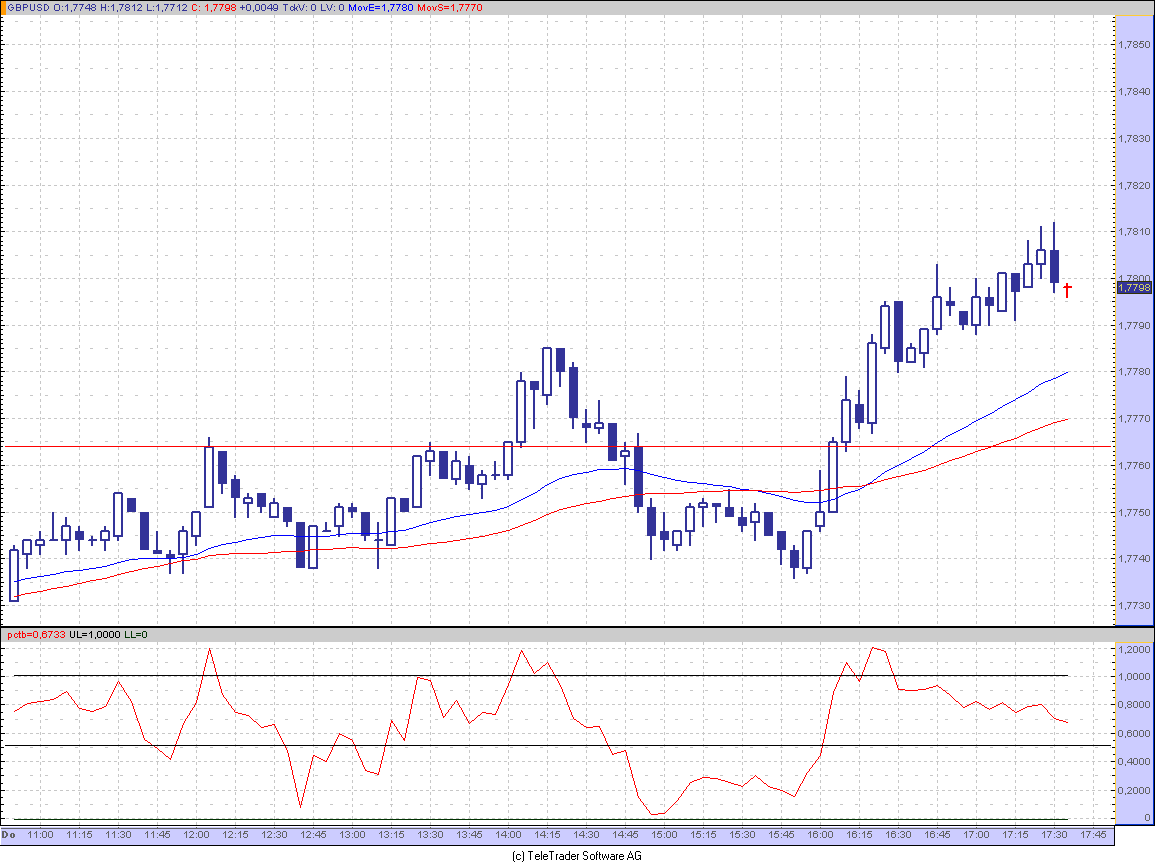This screenshot has width=1155, height=862.
Task: Click the highlighted 1,7798 current price tag
Action: [x=1134, y=288]
